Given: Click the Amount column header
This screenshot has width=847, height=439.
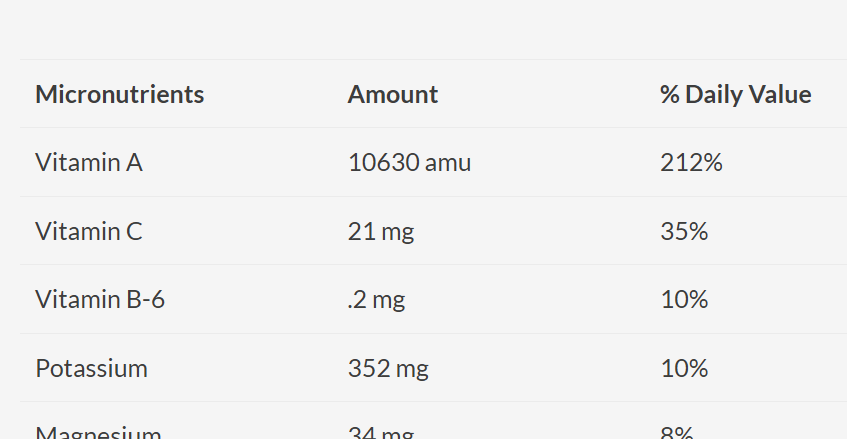Looking at the screenshot, I should tap(392, 95).
